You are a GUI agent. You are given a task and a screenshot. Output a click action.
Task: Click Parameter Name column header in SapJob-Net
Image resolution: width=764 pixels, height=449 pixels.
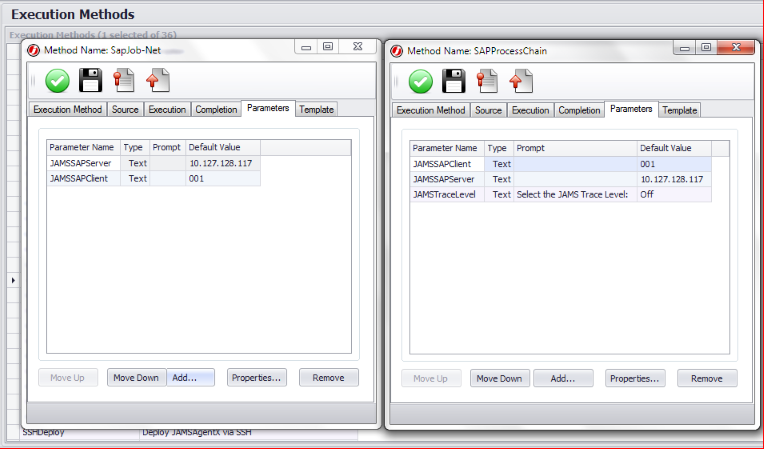point(84,147)
